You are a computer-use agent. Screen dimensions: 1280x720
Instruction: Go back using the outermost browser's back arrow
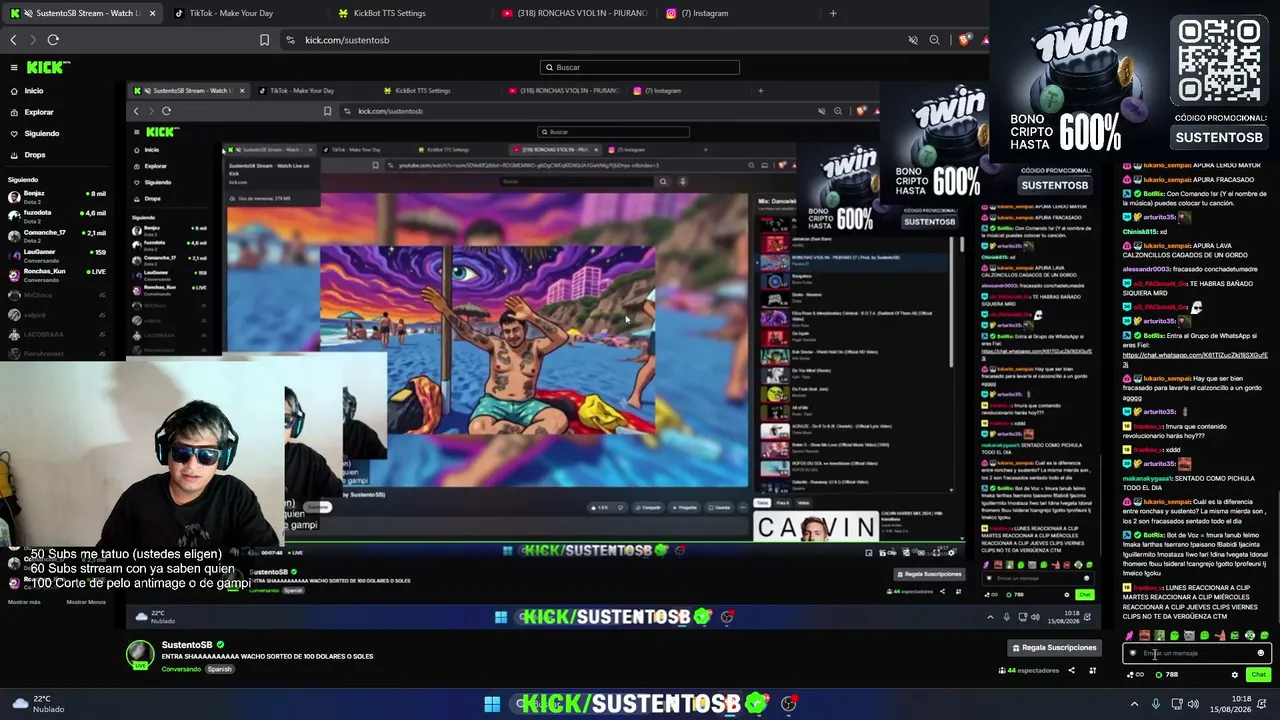click(x=13, y=40)
